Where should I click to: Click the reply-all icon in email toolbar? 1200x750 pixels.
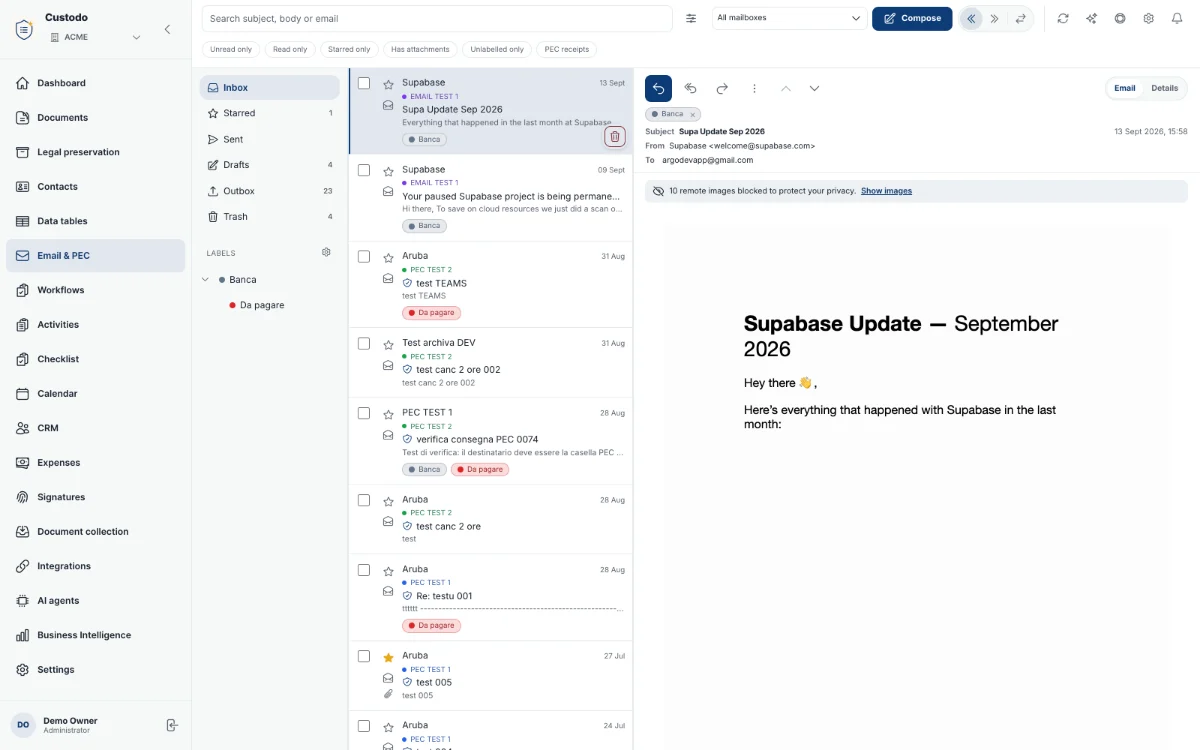pos(690,88)
